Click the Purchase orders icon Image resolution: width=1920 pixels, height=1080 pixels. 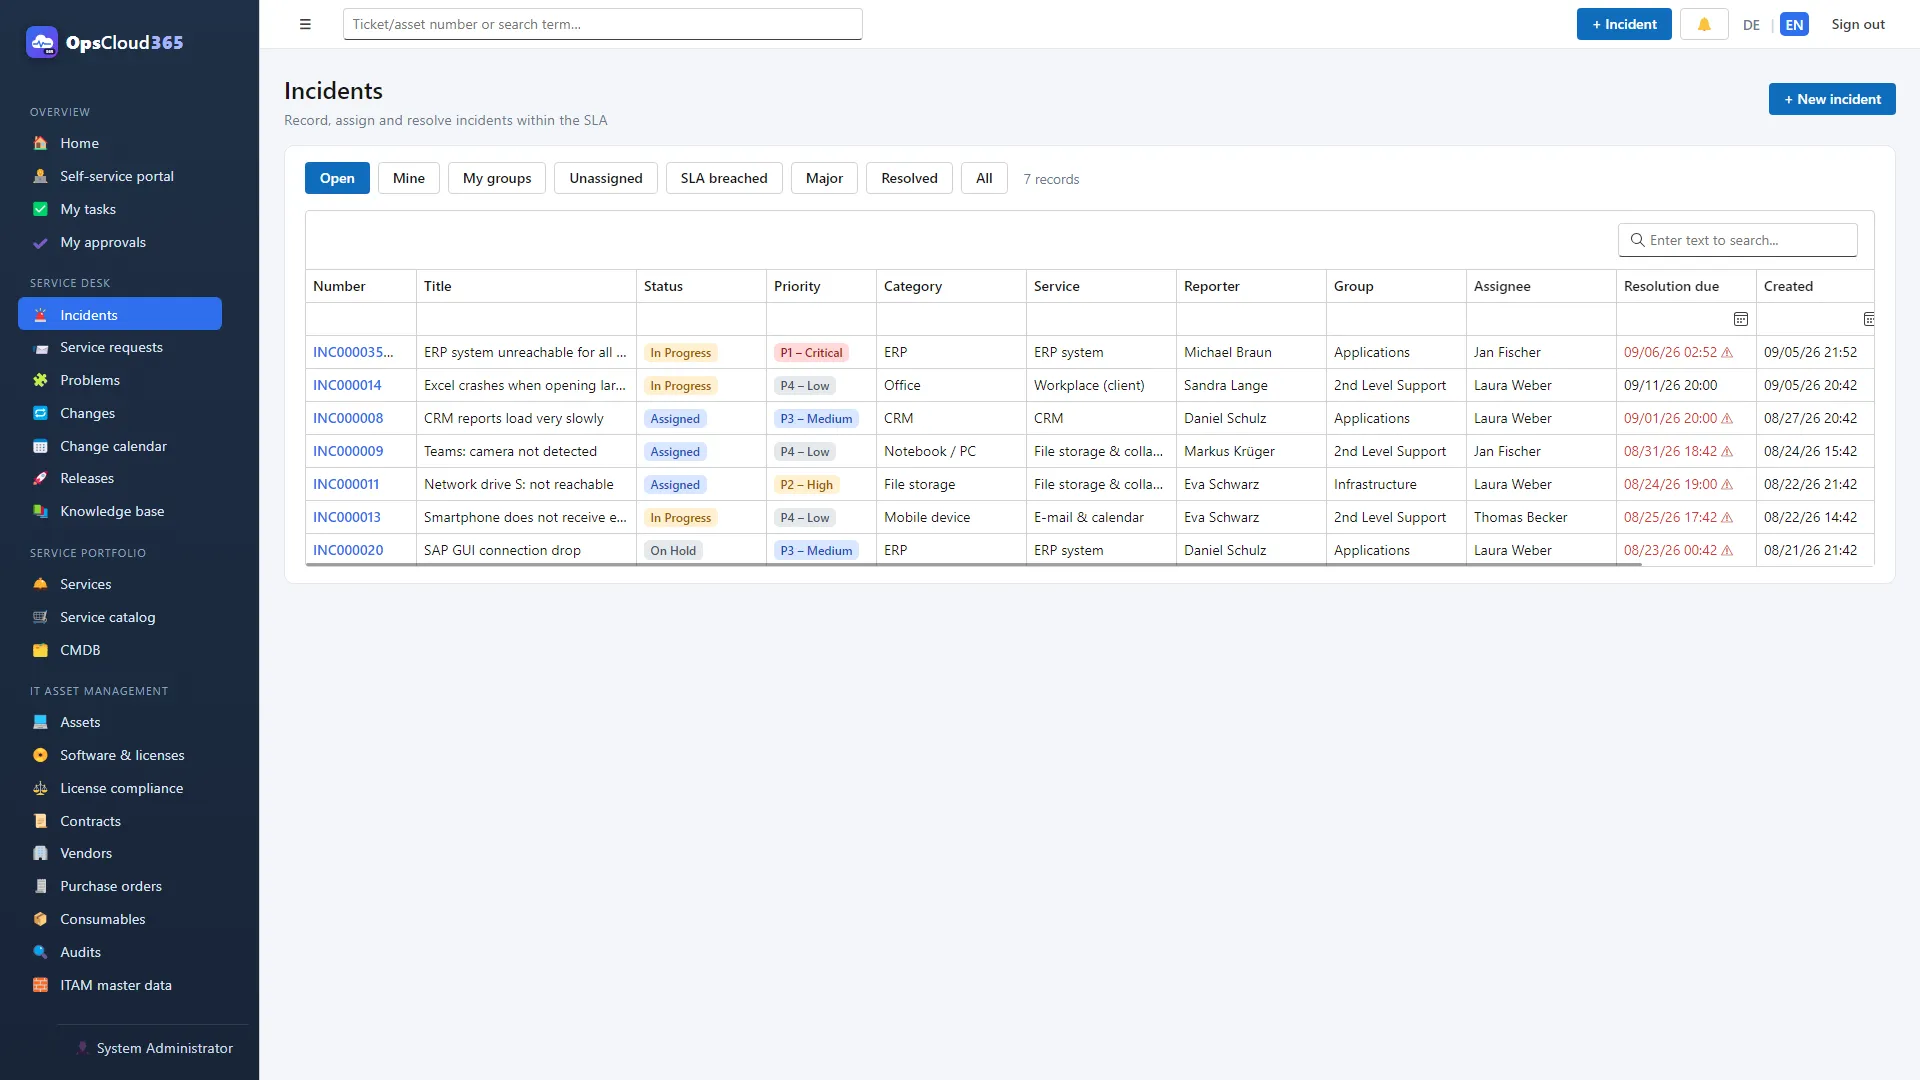pyautogui.click(x=40, y=886)
